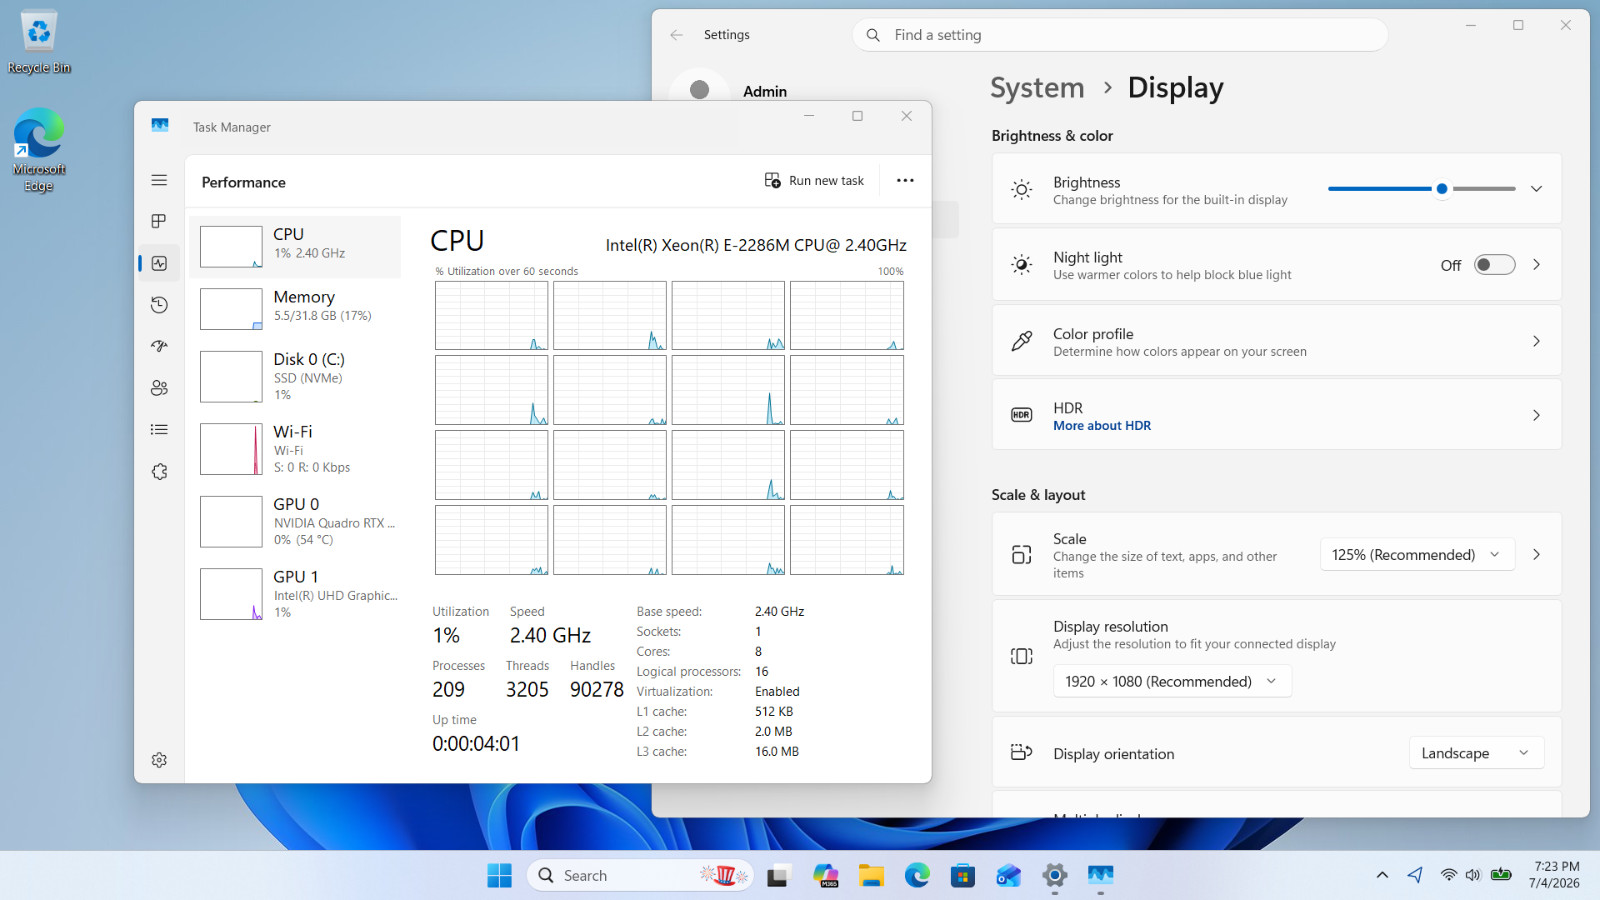This screenshot has height=900, width=1600.
Task: Open Task Manager more options ellipsis
Action: (905, 181)
